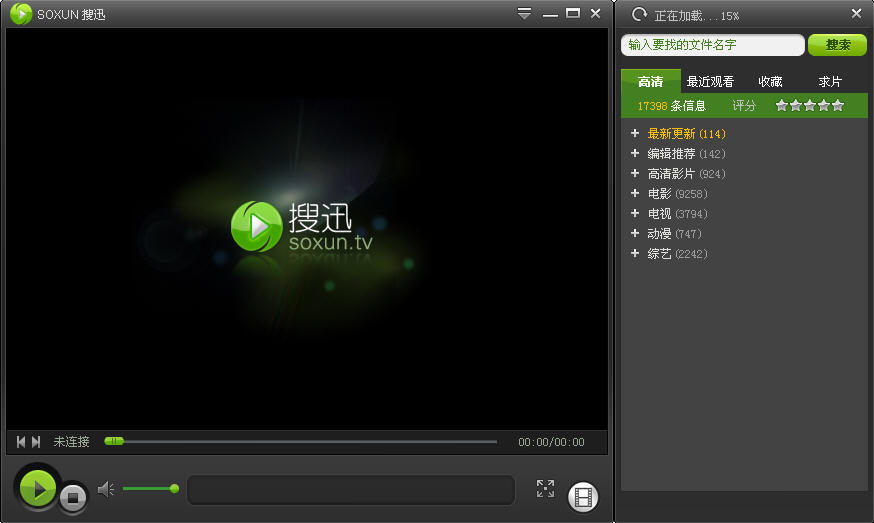Click the seek bar progress handle

(114, 441)
